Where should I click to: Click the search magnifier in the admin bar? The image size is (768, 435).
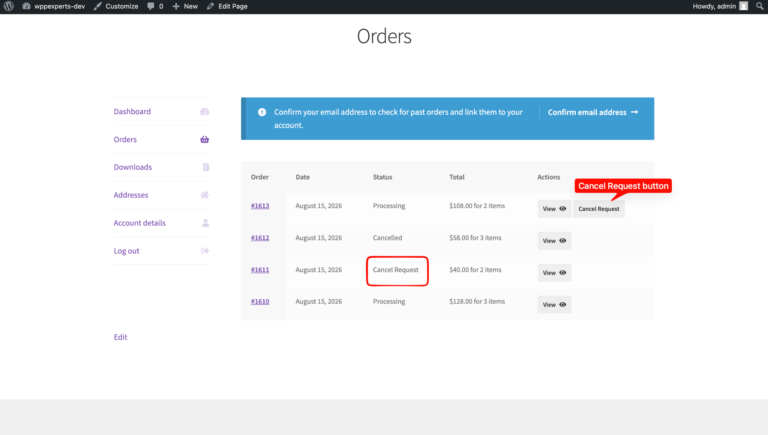tap(760, 6)
